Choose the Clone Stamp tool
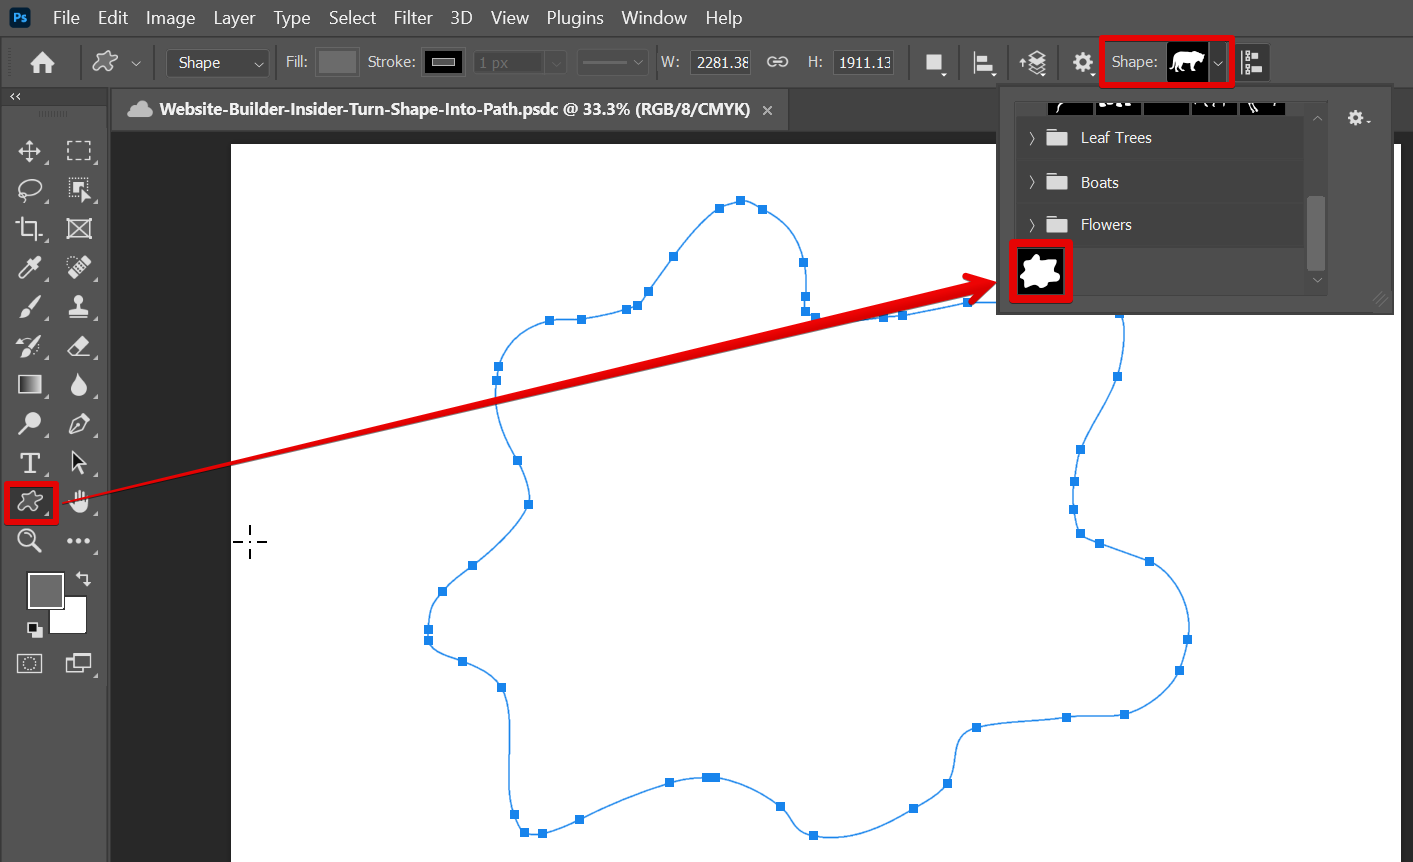 79,307
